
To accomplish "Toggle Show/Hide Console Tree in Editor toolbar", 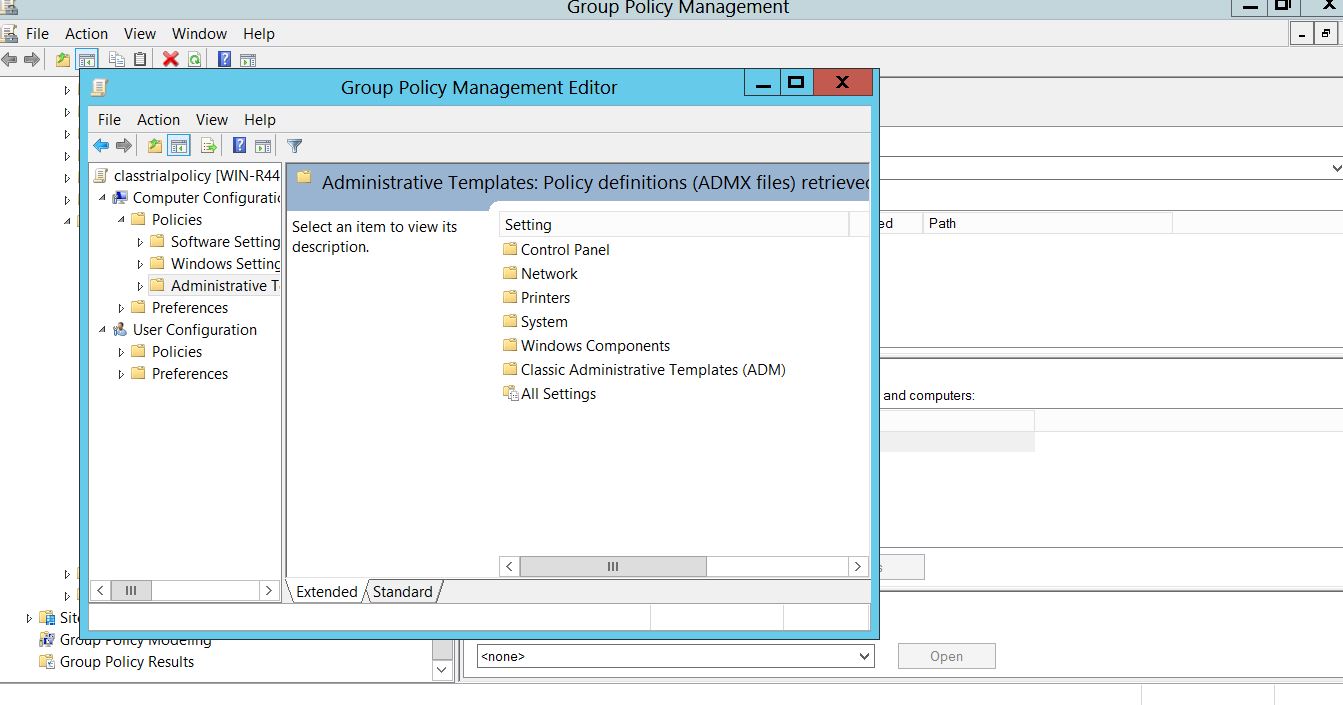I will click(x=179, y=146).
